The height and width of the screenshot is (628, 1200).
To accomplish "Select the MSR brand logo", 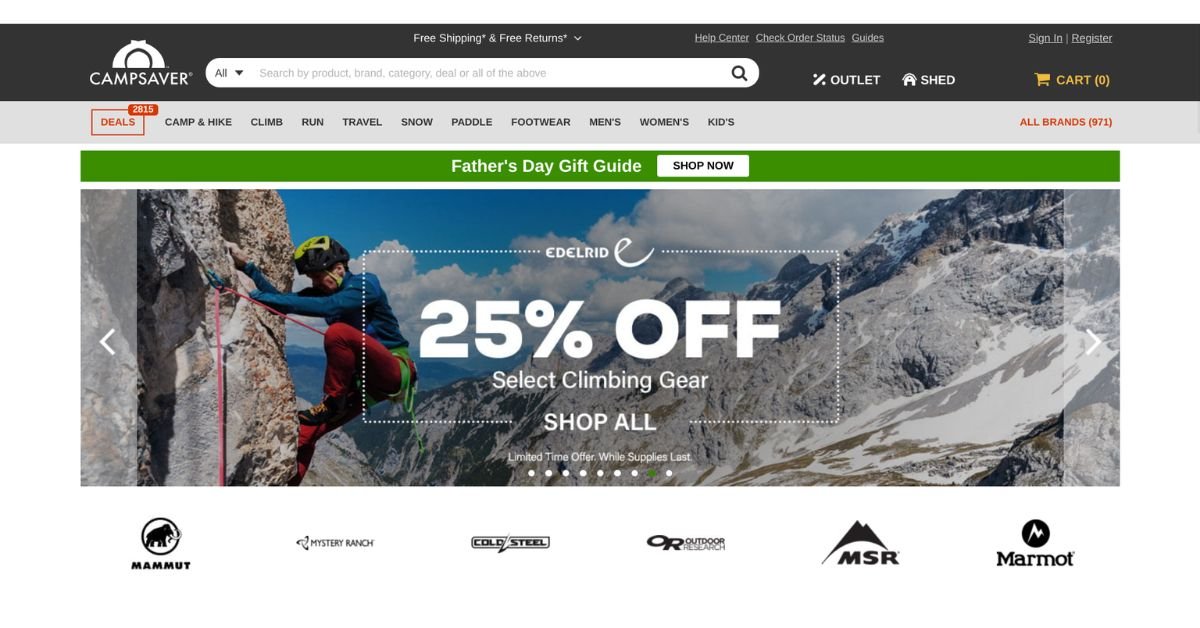I will [860, 543].
